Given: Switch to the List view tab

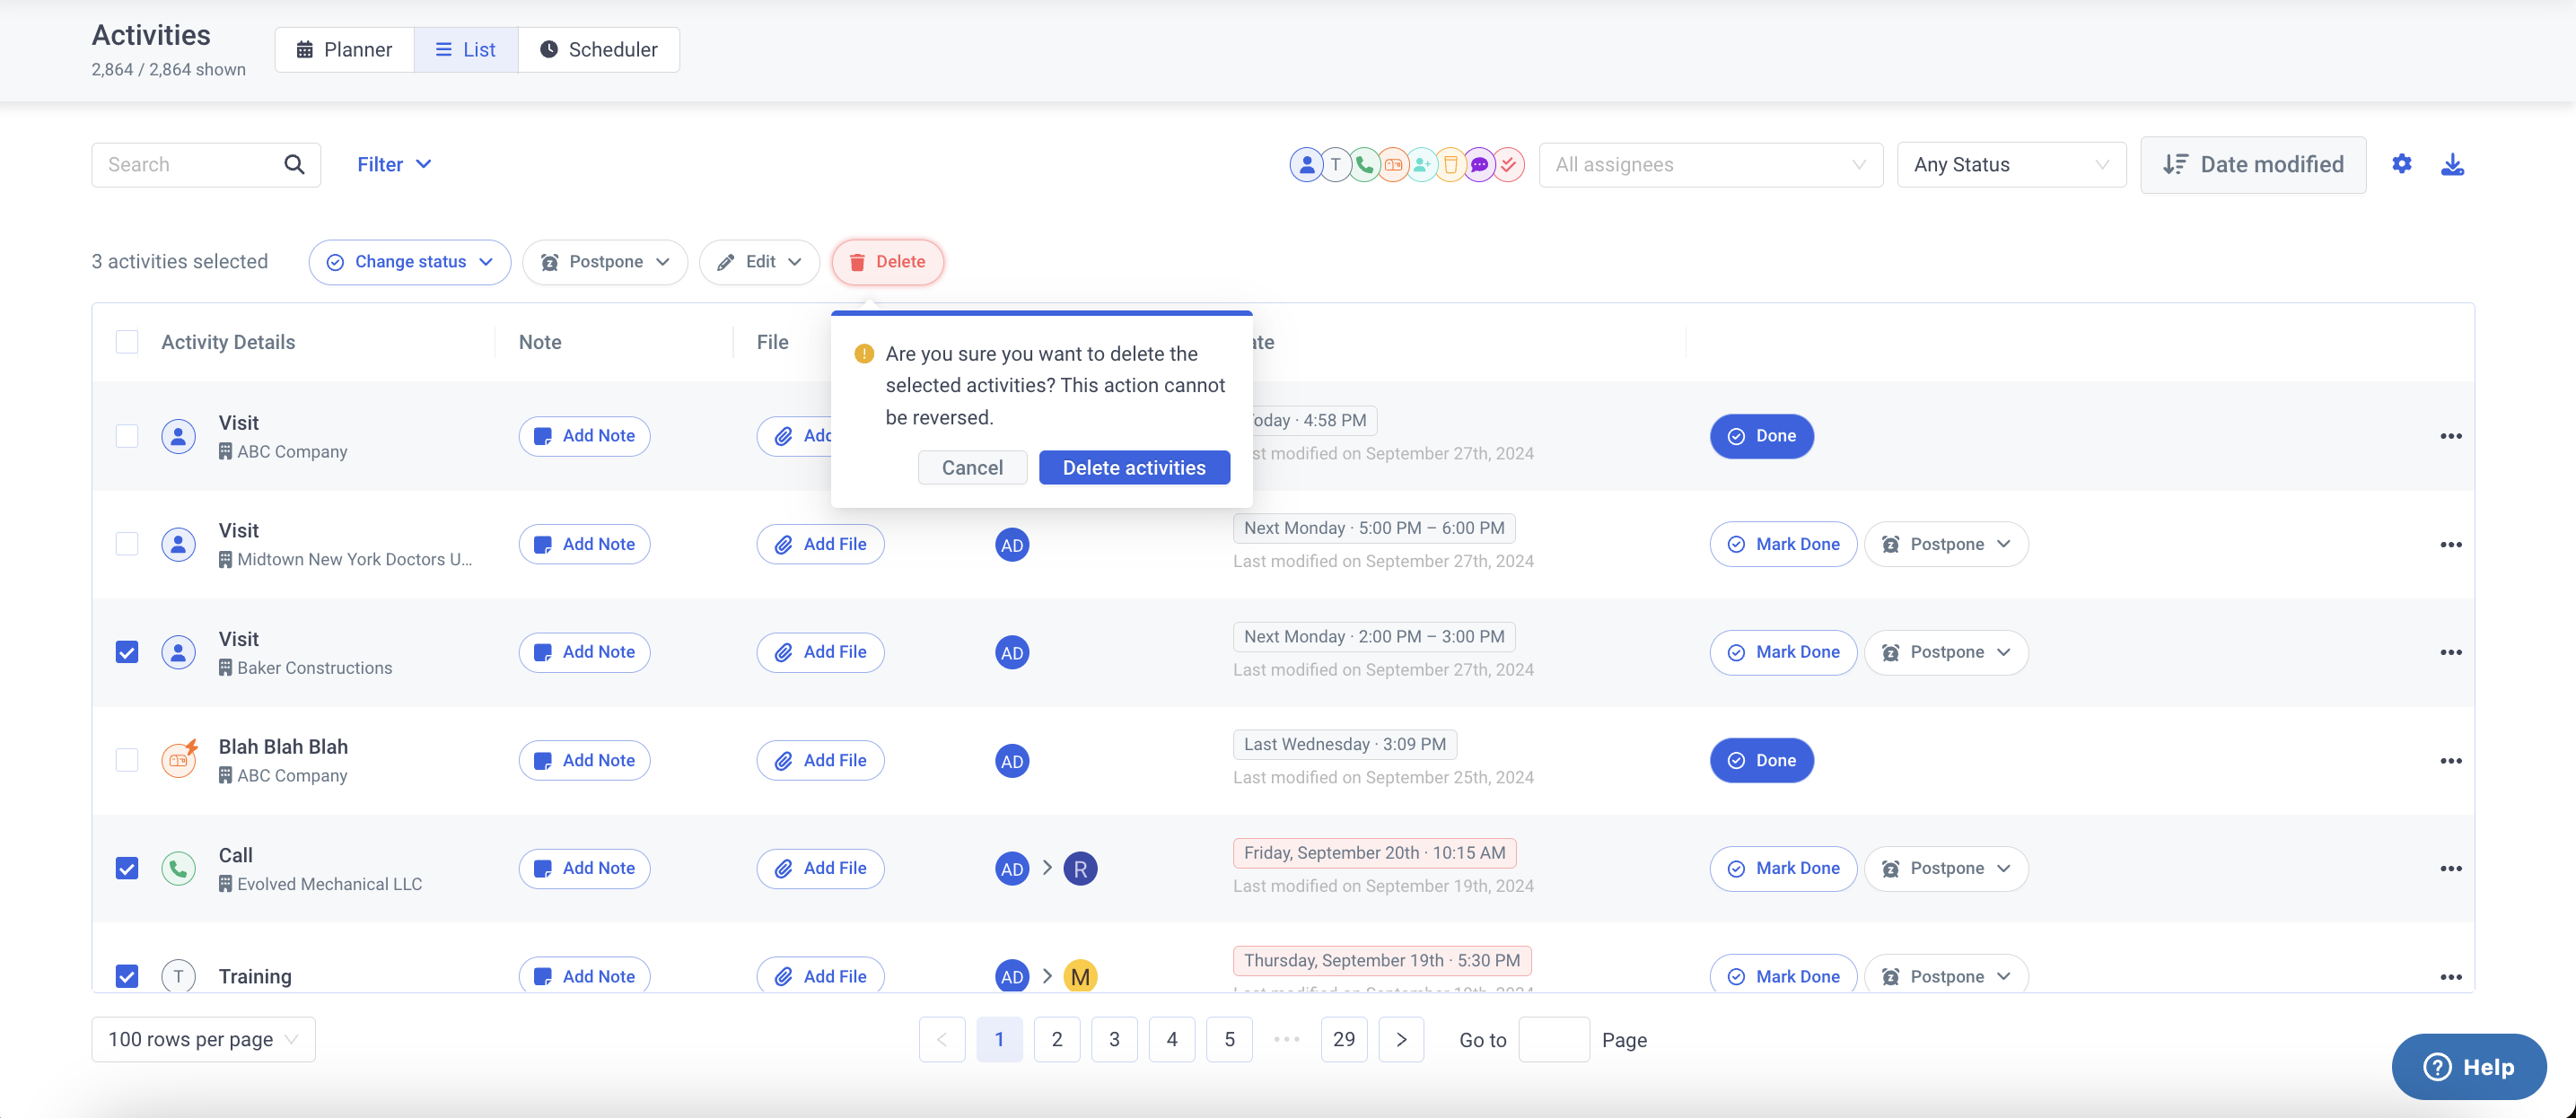Looking at the screenshot, I should click(466, 49).
